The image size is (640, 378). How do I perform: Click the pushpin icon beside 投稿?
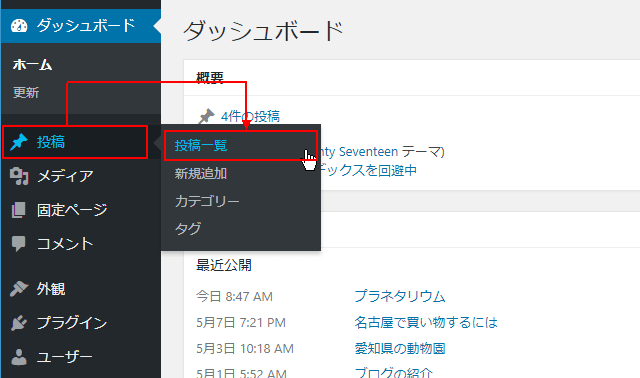click(x=19, y=142)
